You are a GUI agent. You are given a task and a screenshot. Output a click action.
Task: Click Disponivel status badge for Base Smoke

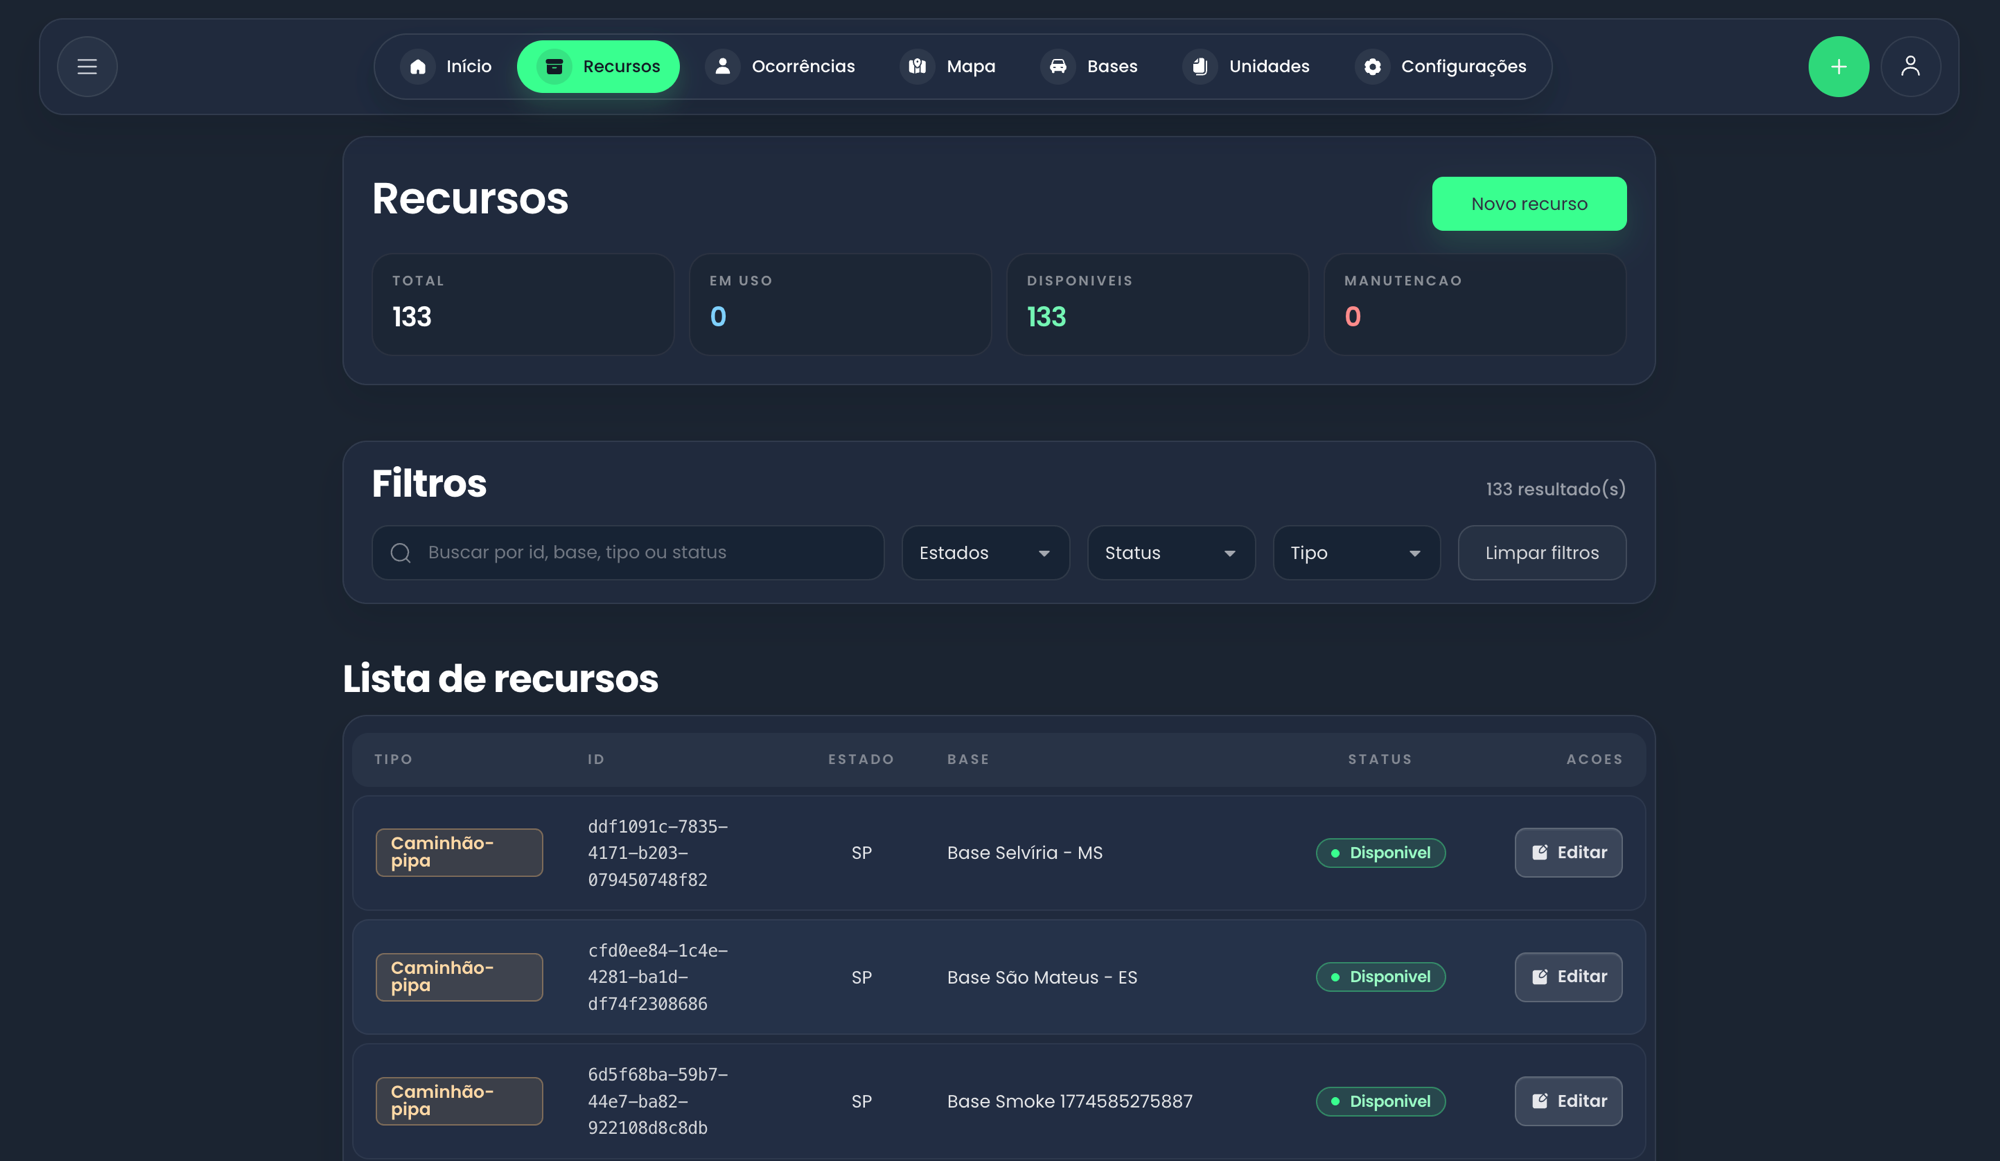pyautogui.click(x=1380, y=1101)
